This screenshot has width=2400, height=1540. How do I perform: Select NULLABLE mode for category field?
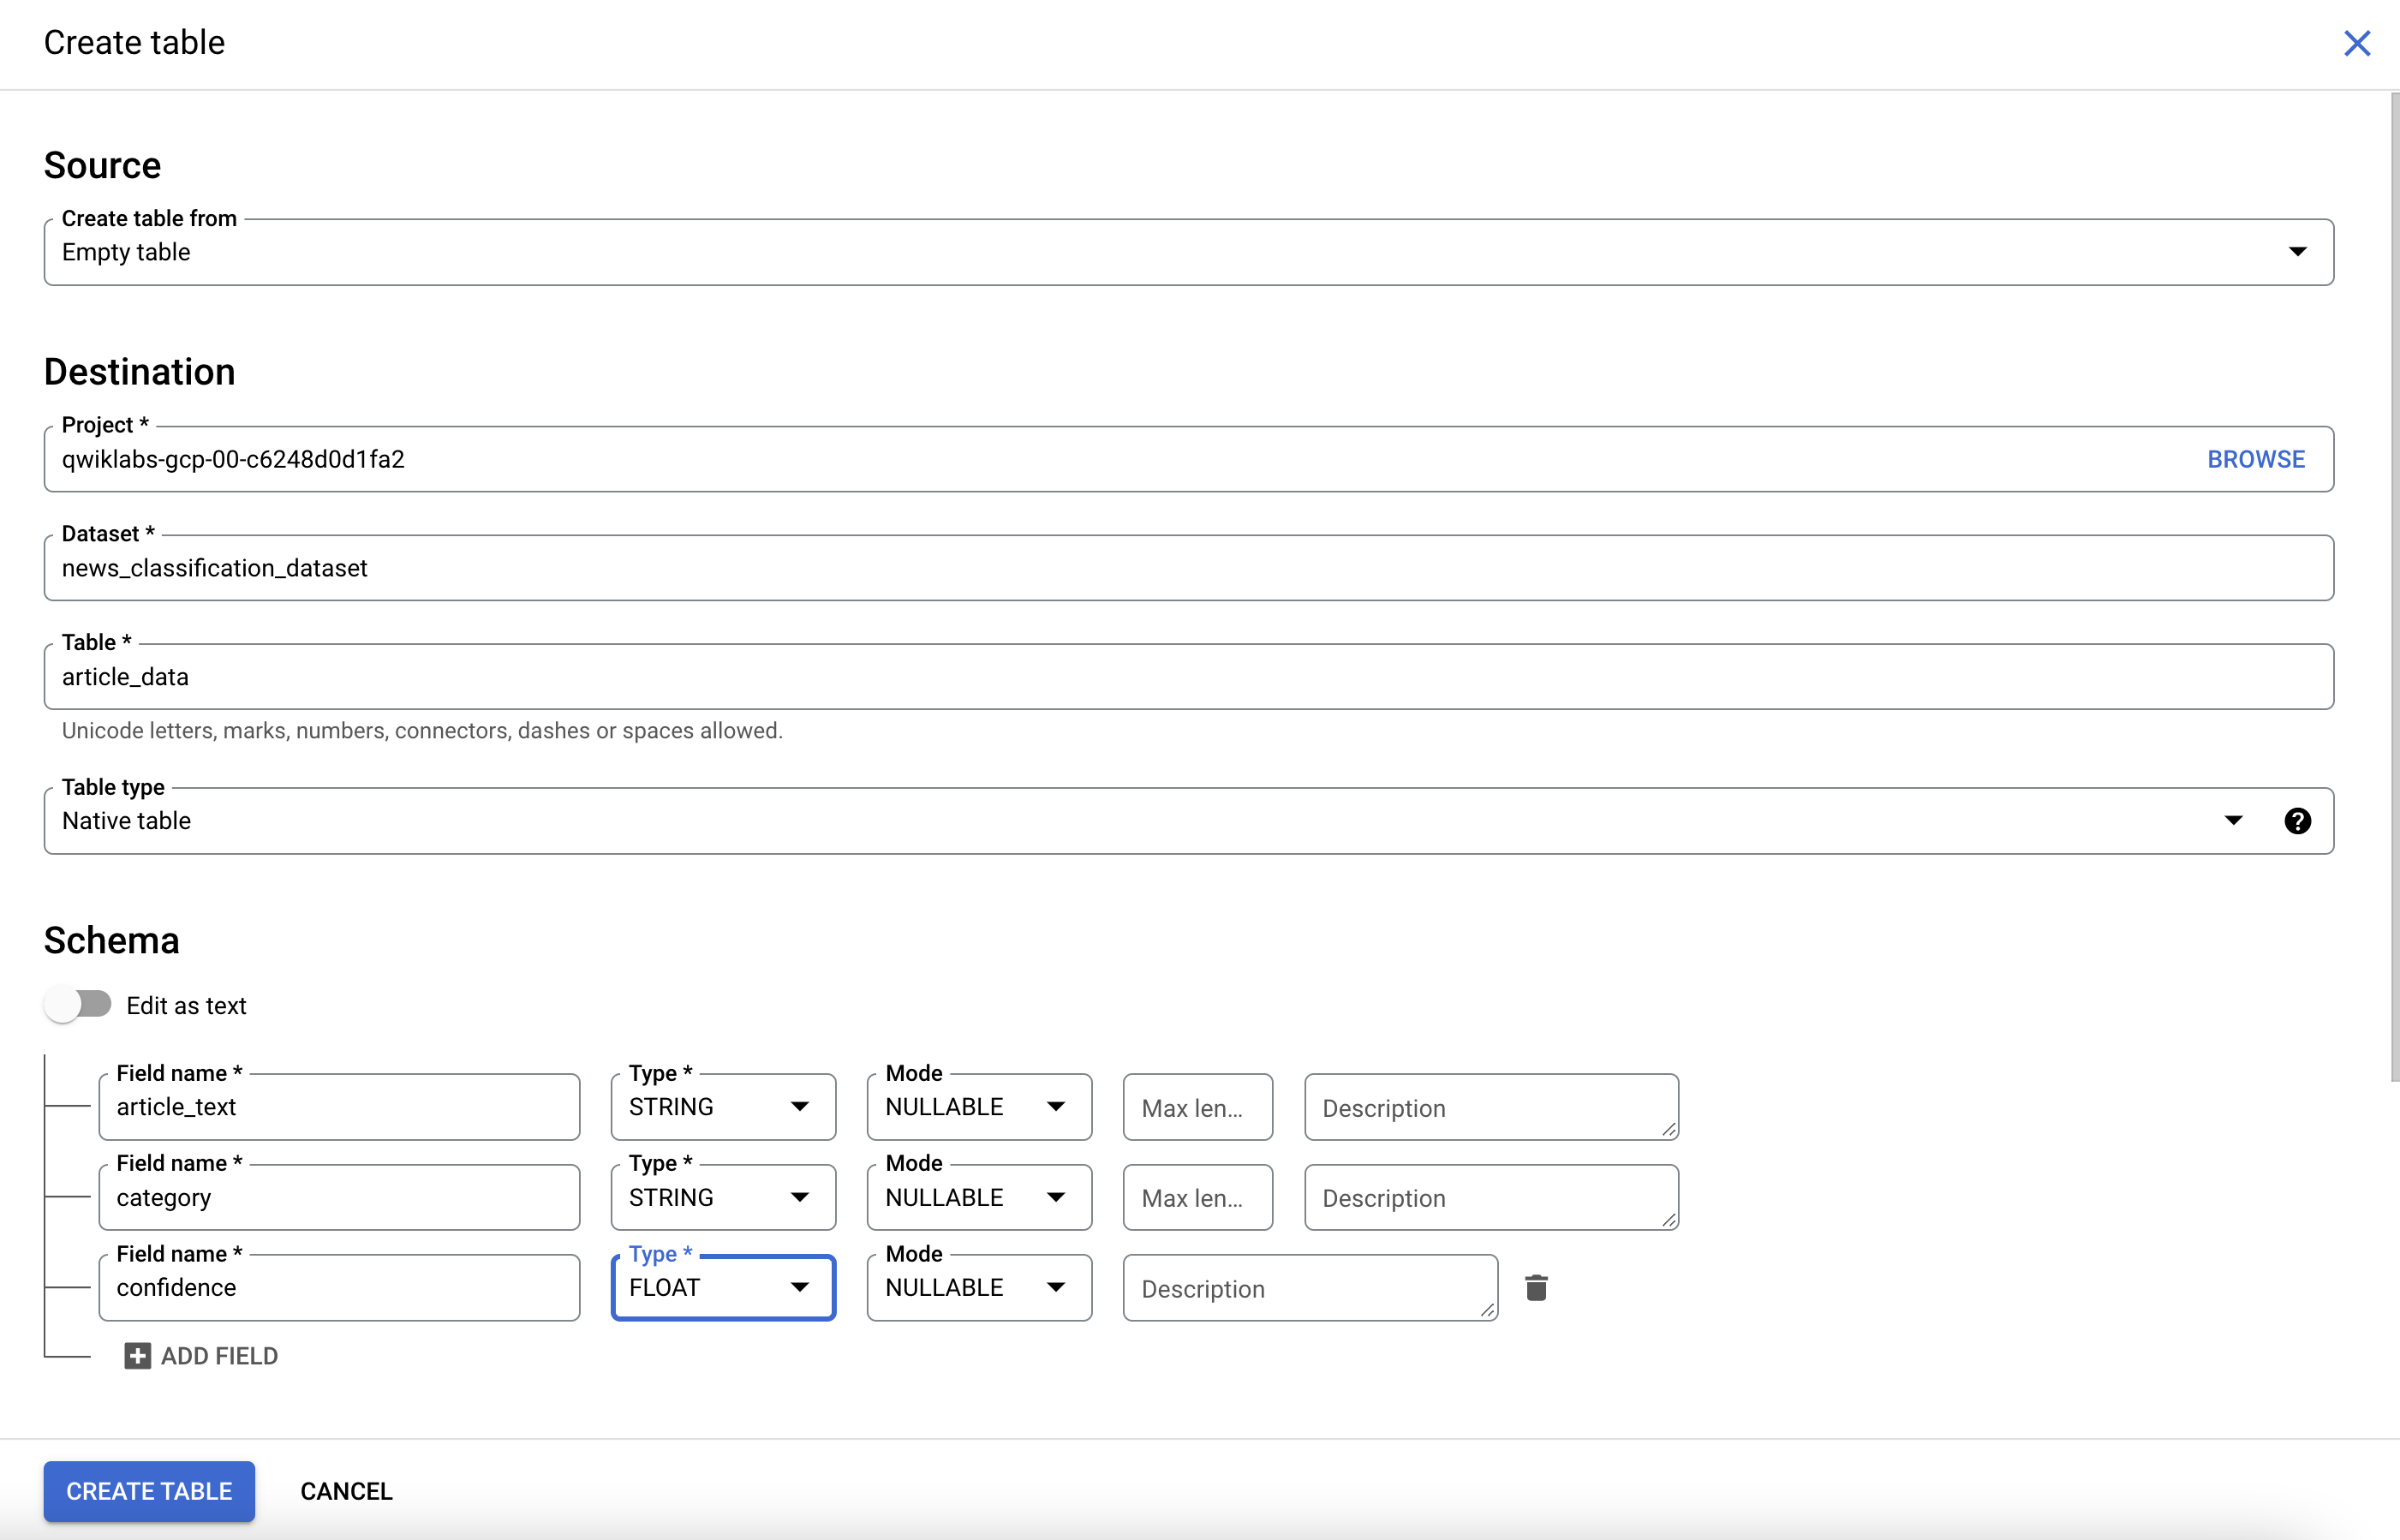[x=975, y=1197]
